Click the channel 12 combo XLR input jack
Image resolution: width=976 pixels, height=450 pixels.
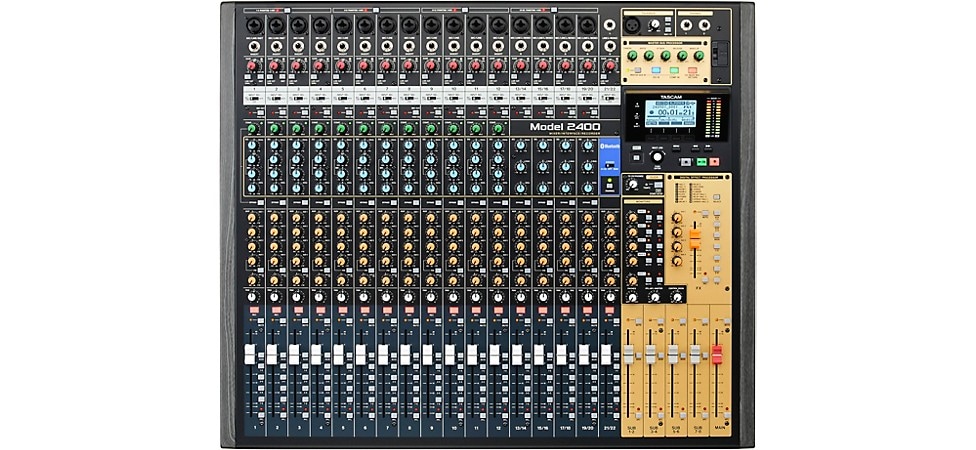(x=498, y=26)
